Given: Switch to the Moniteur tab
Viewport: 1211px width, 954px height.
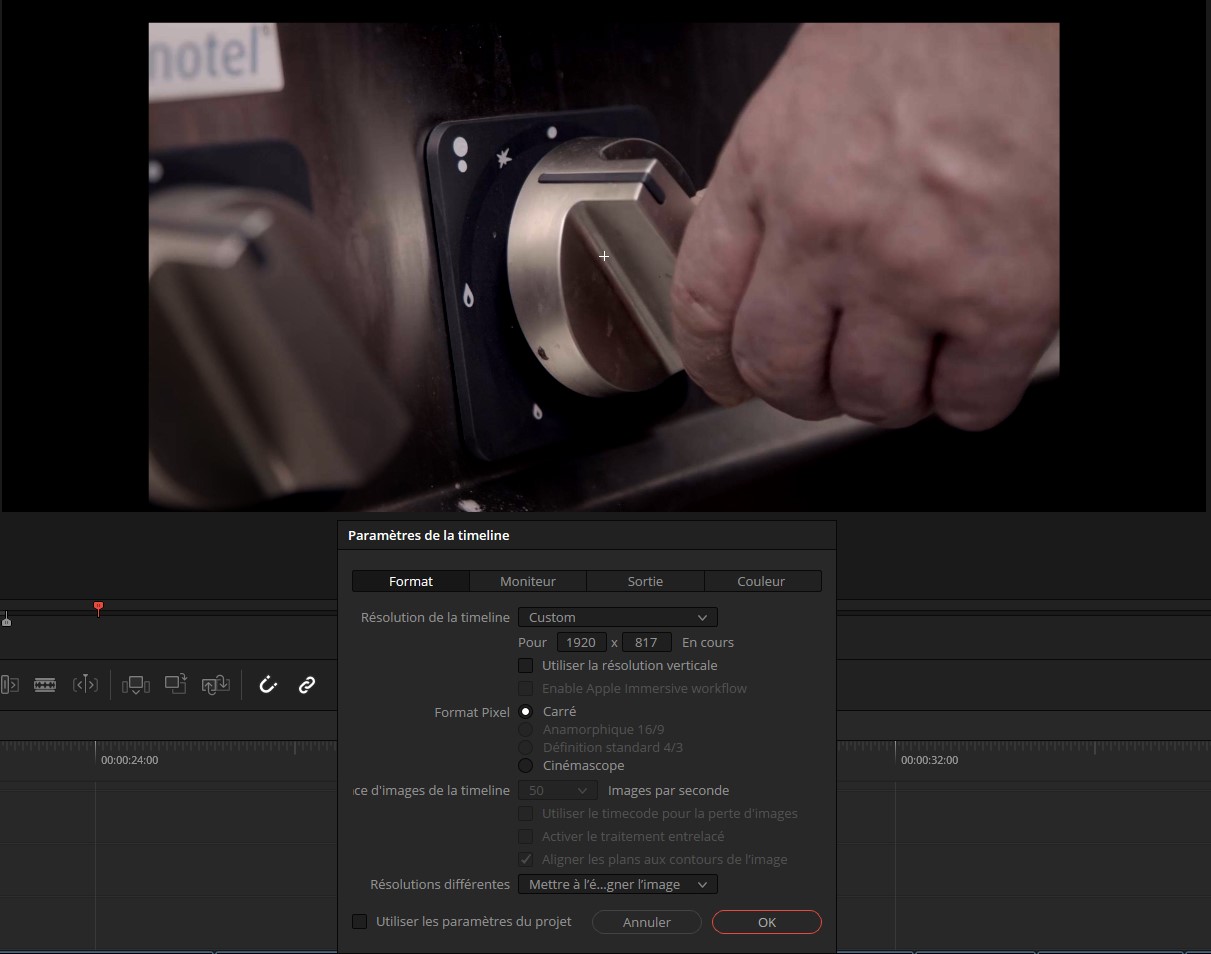Looking at the screenshot, I should [528, 582].
